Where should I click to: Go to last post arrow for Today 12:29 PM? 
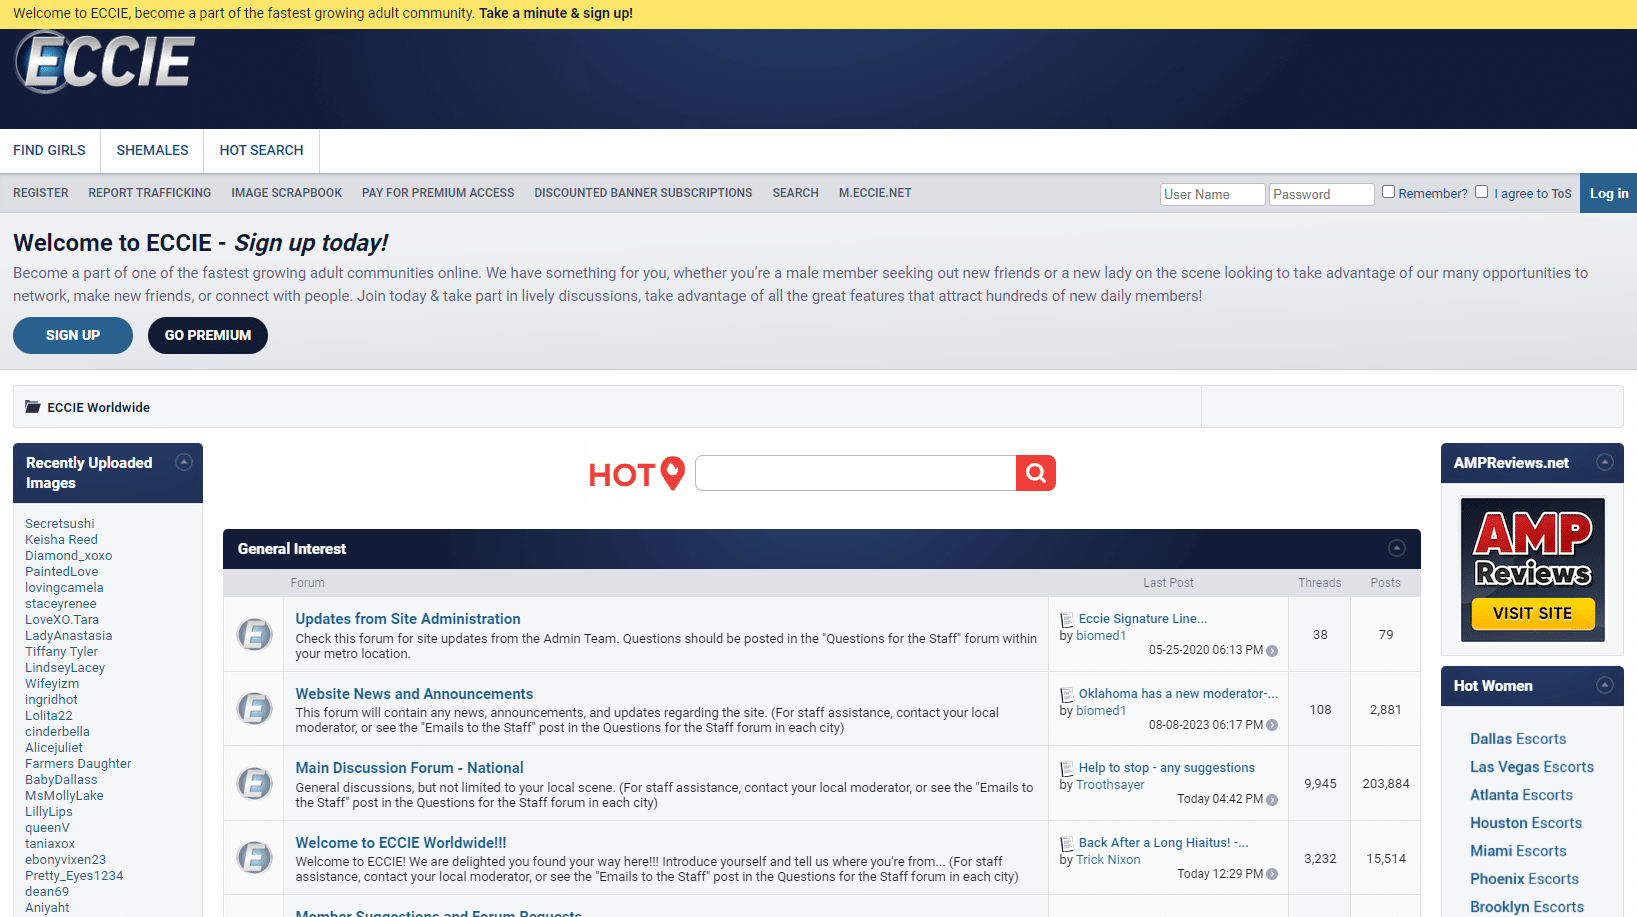pos(1272,874)
